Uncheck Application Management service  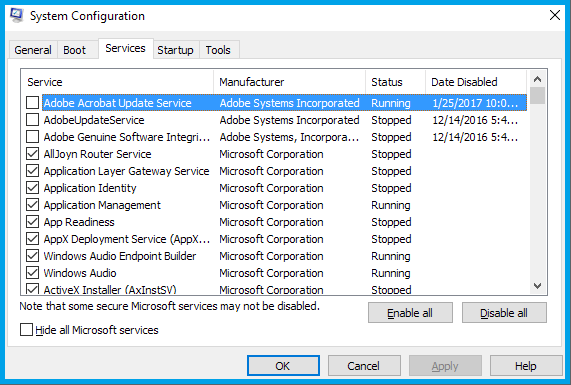click(32, 205)
